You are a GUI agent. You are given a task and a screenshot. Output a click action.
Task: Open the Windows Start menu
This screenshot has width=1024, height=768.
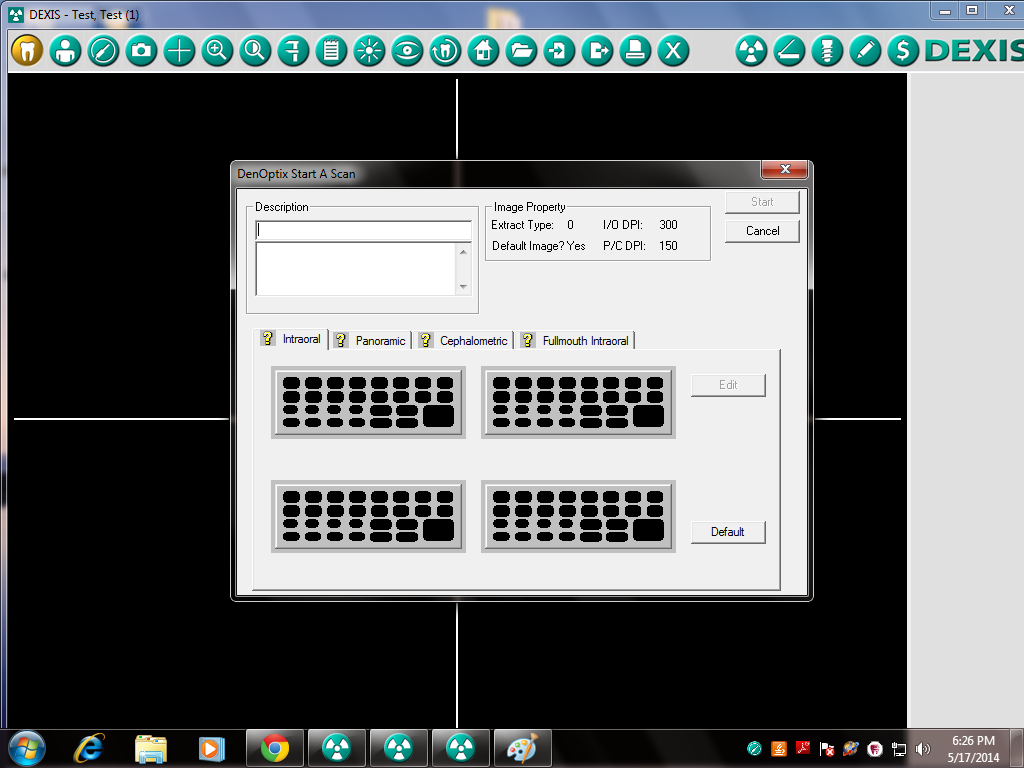[27, 748]
